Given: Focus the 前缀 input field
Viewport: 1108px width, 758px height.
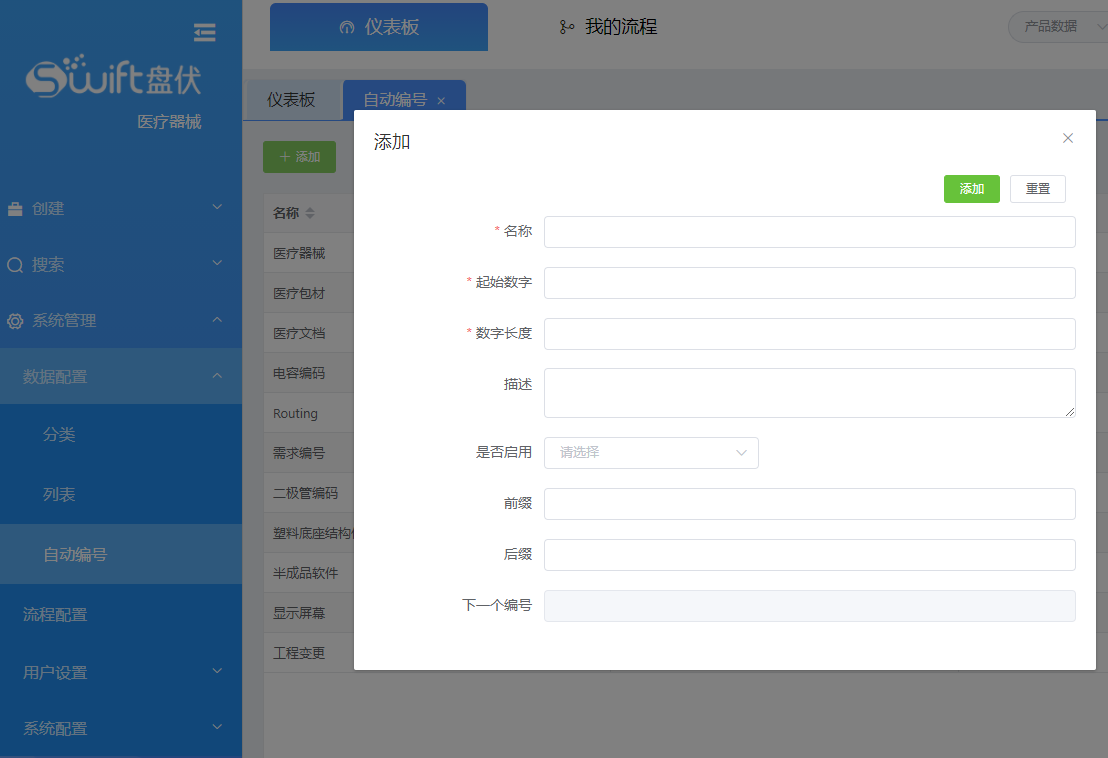Looking at the screenshot, I should (x=810, y=504).
